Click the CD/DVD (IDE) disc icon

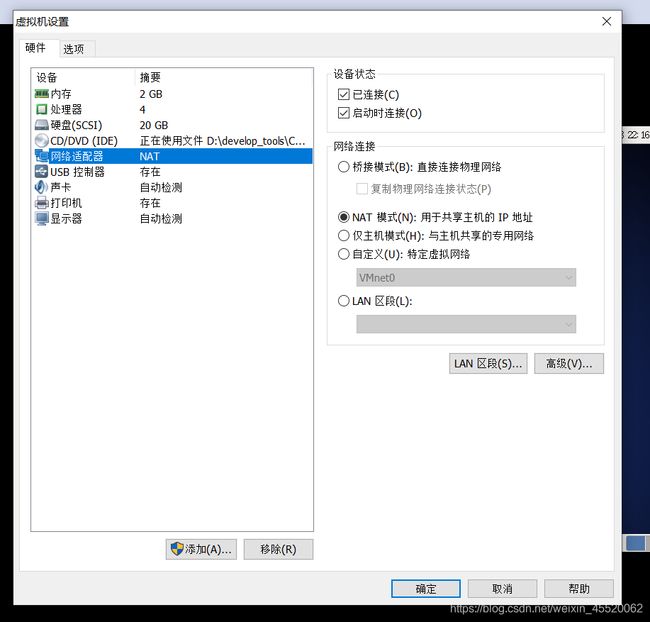(x=41, y=141)
